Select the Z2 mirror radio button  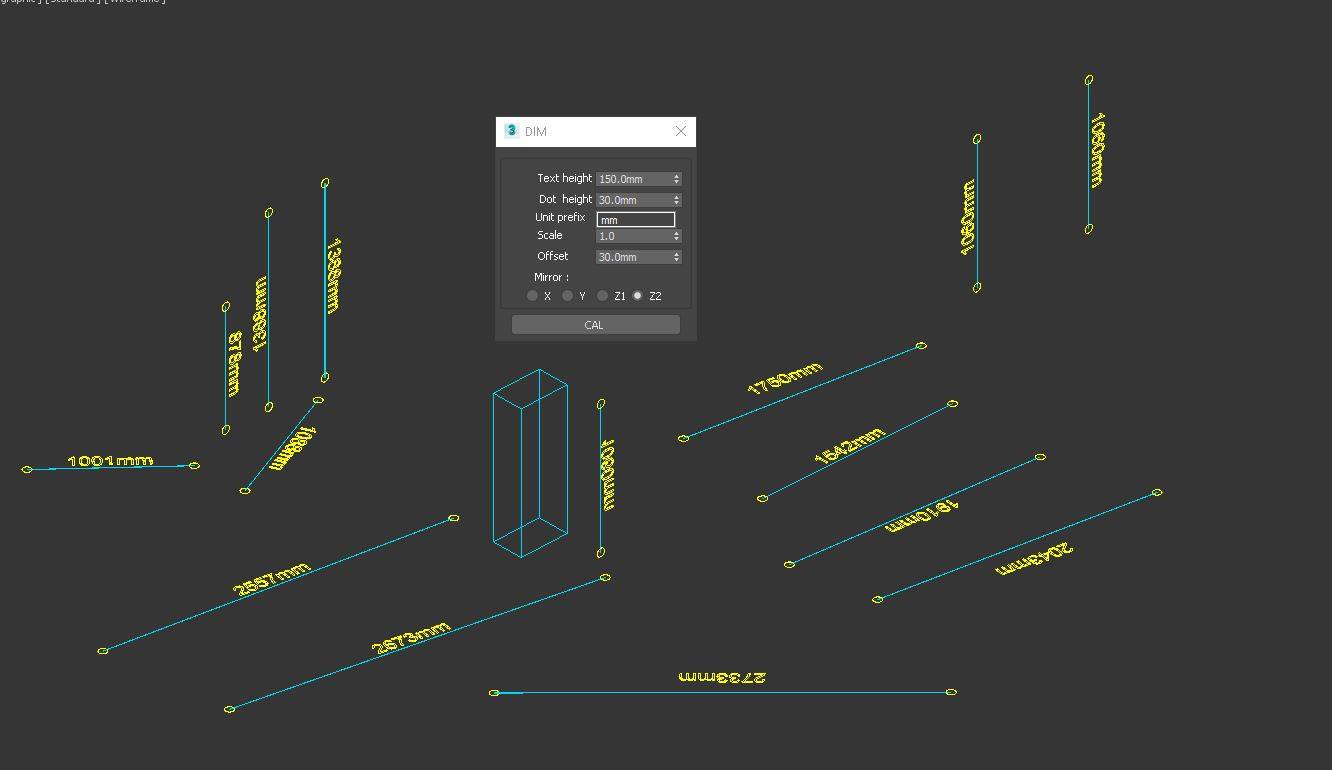tap(638, 295)
